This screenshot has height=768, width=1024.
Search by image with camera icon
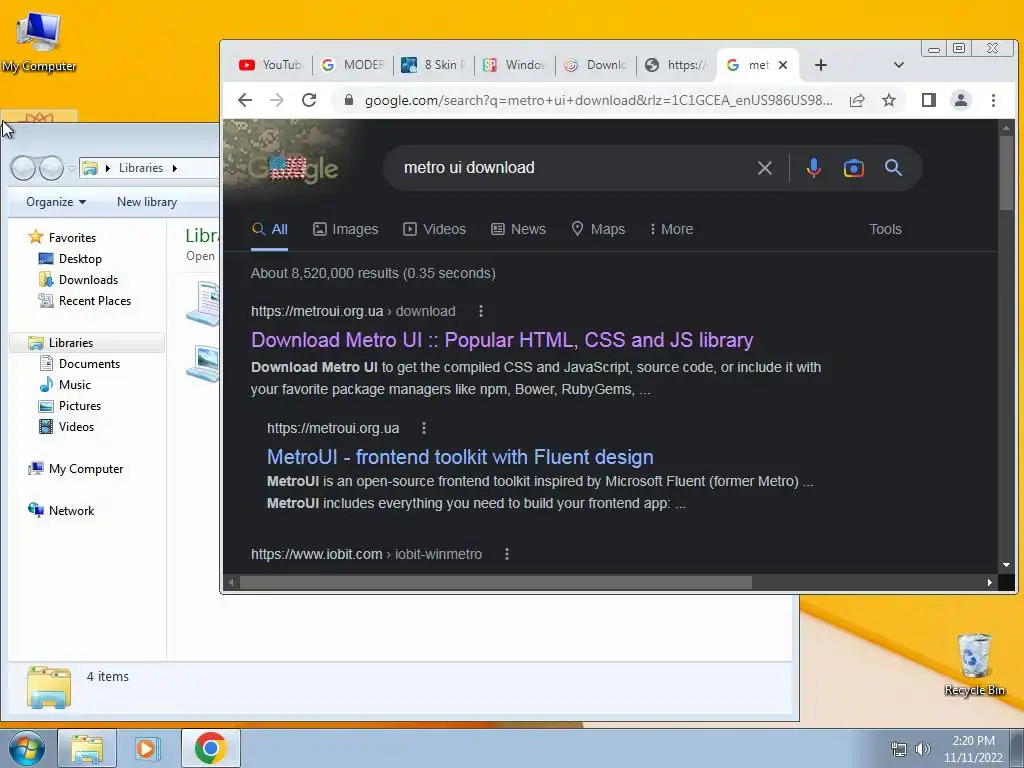[854, 168]
